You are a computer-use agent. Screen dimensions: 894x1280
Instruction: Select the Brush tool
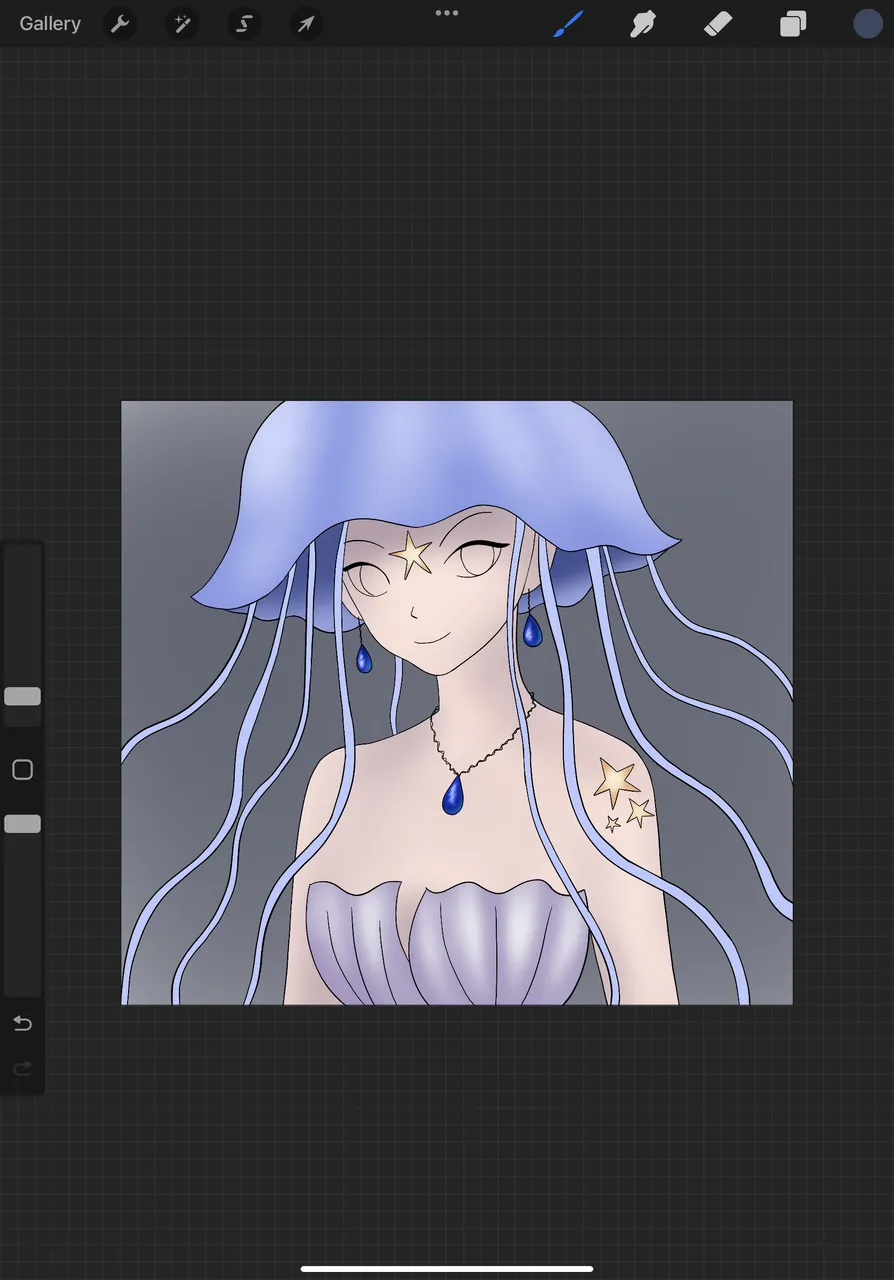pos(568,24)
